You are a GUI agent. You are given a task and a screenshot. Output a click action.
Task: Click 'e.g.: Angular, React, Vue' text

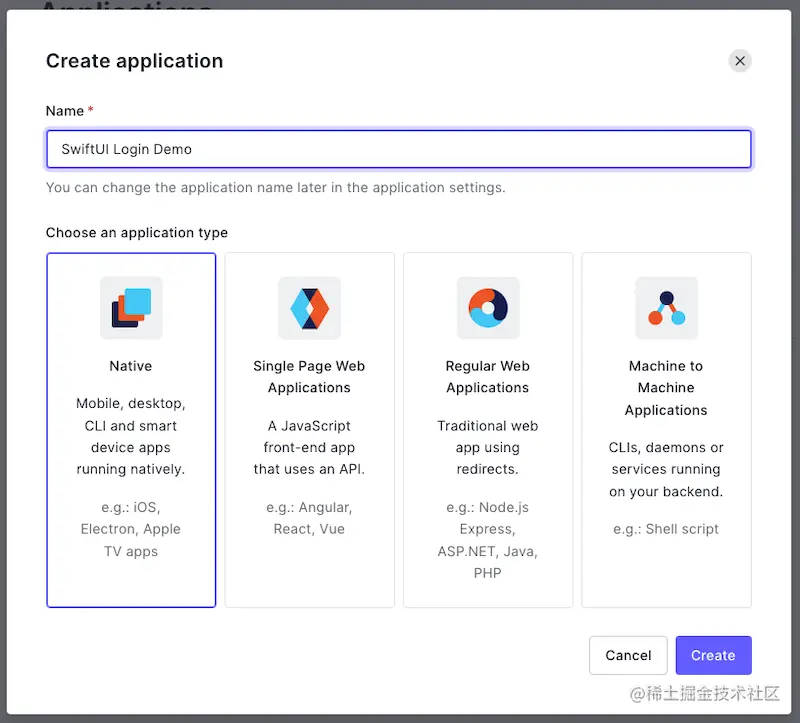click(309, 518)
